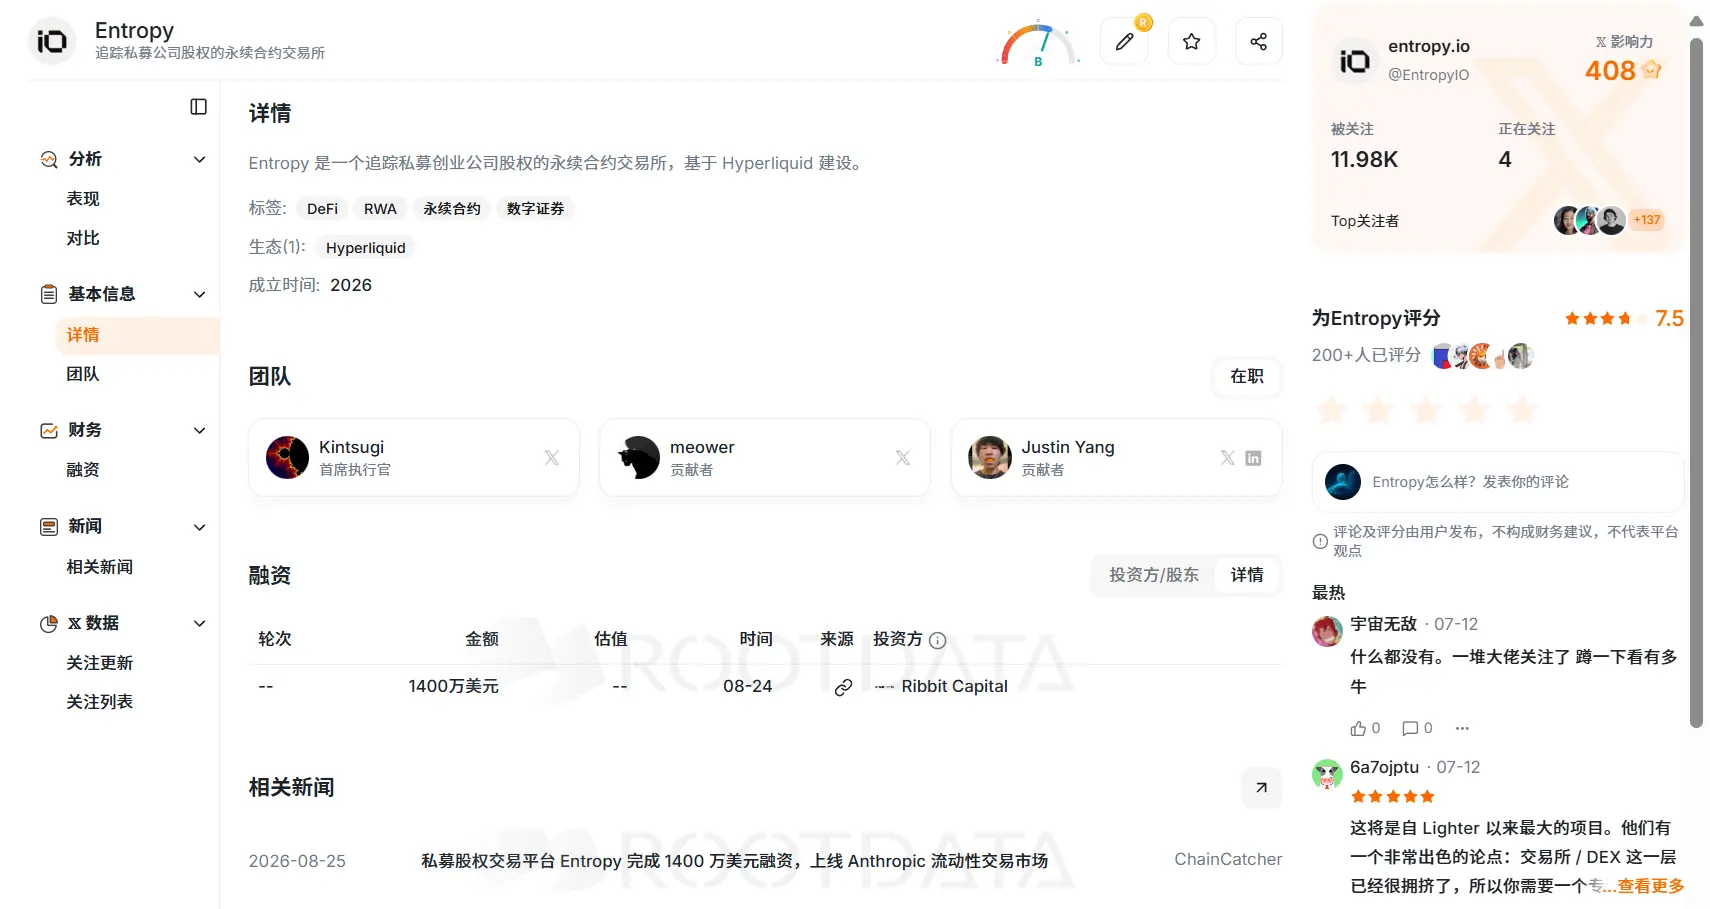
Task: Rate Entropy four stars
Action: [x=1474, y=409]
